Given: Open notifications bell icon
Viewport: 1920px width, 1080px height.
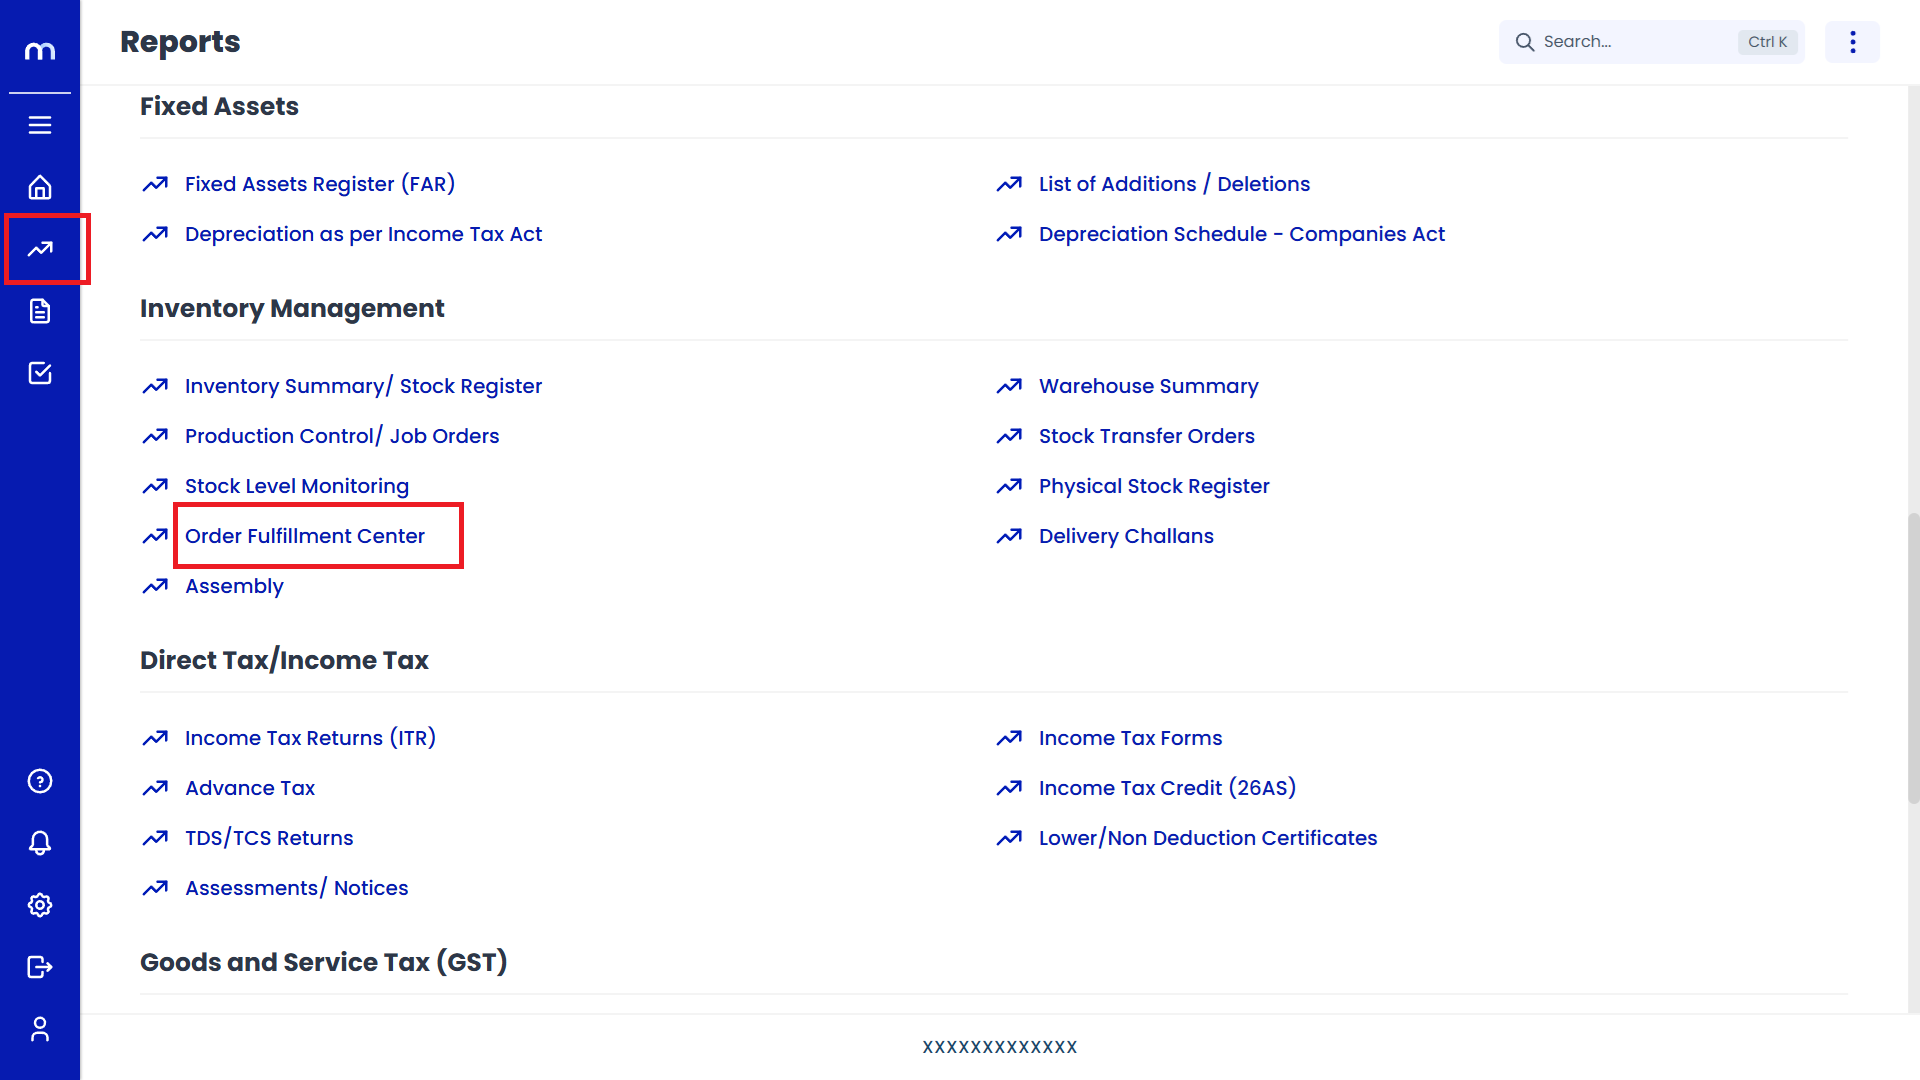Looking at the screenshot, I should pos(40,843).
